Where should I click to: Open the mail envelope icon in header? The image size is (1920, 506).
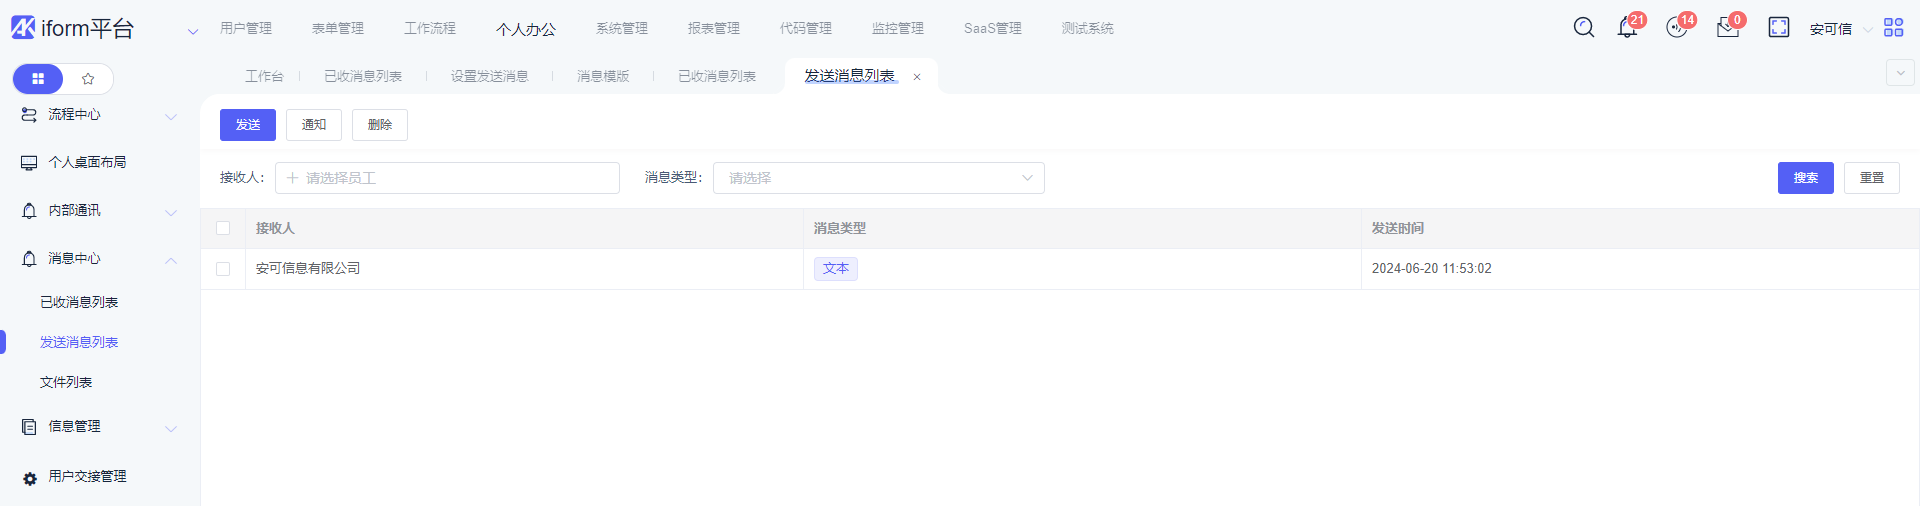coord(1727,28)
